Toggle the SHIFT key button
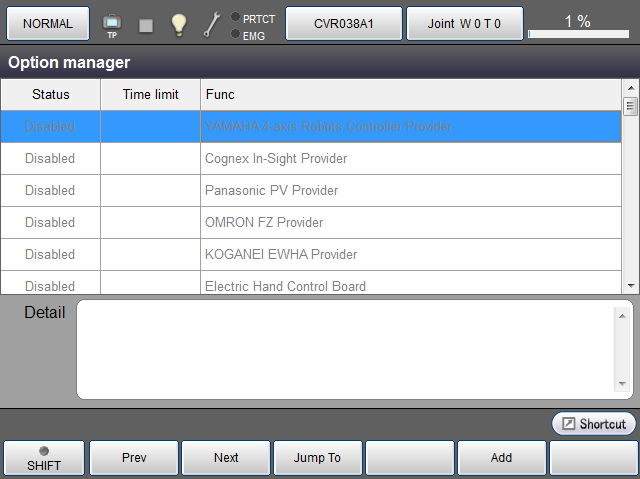The image size is (640, 479). 43,458
